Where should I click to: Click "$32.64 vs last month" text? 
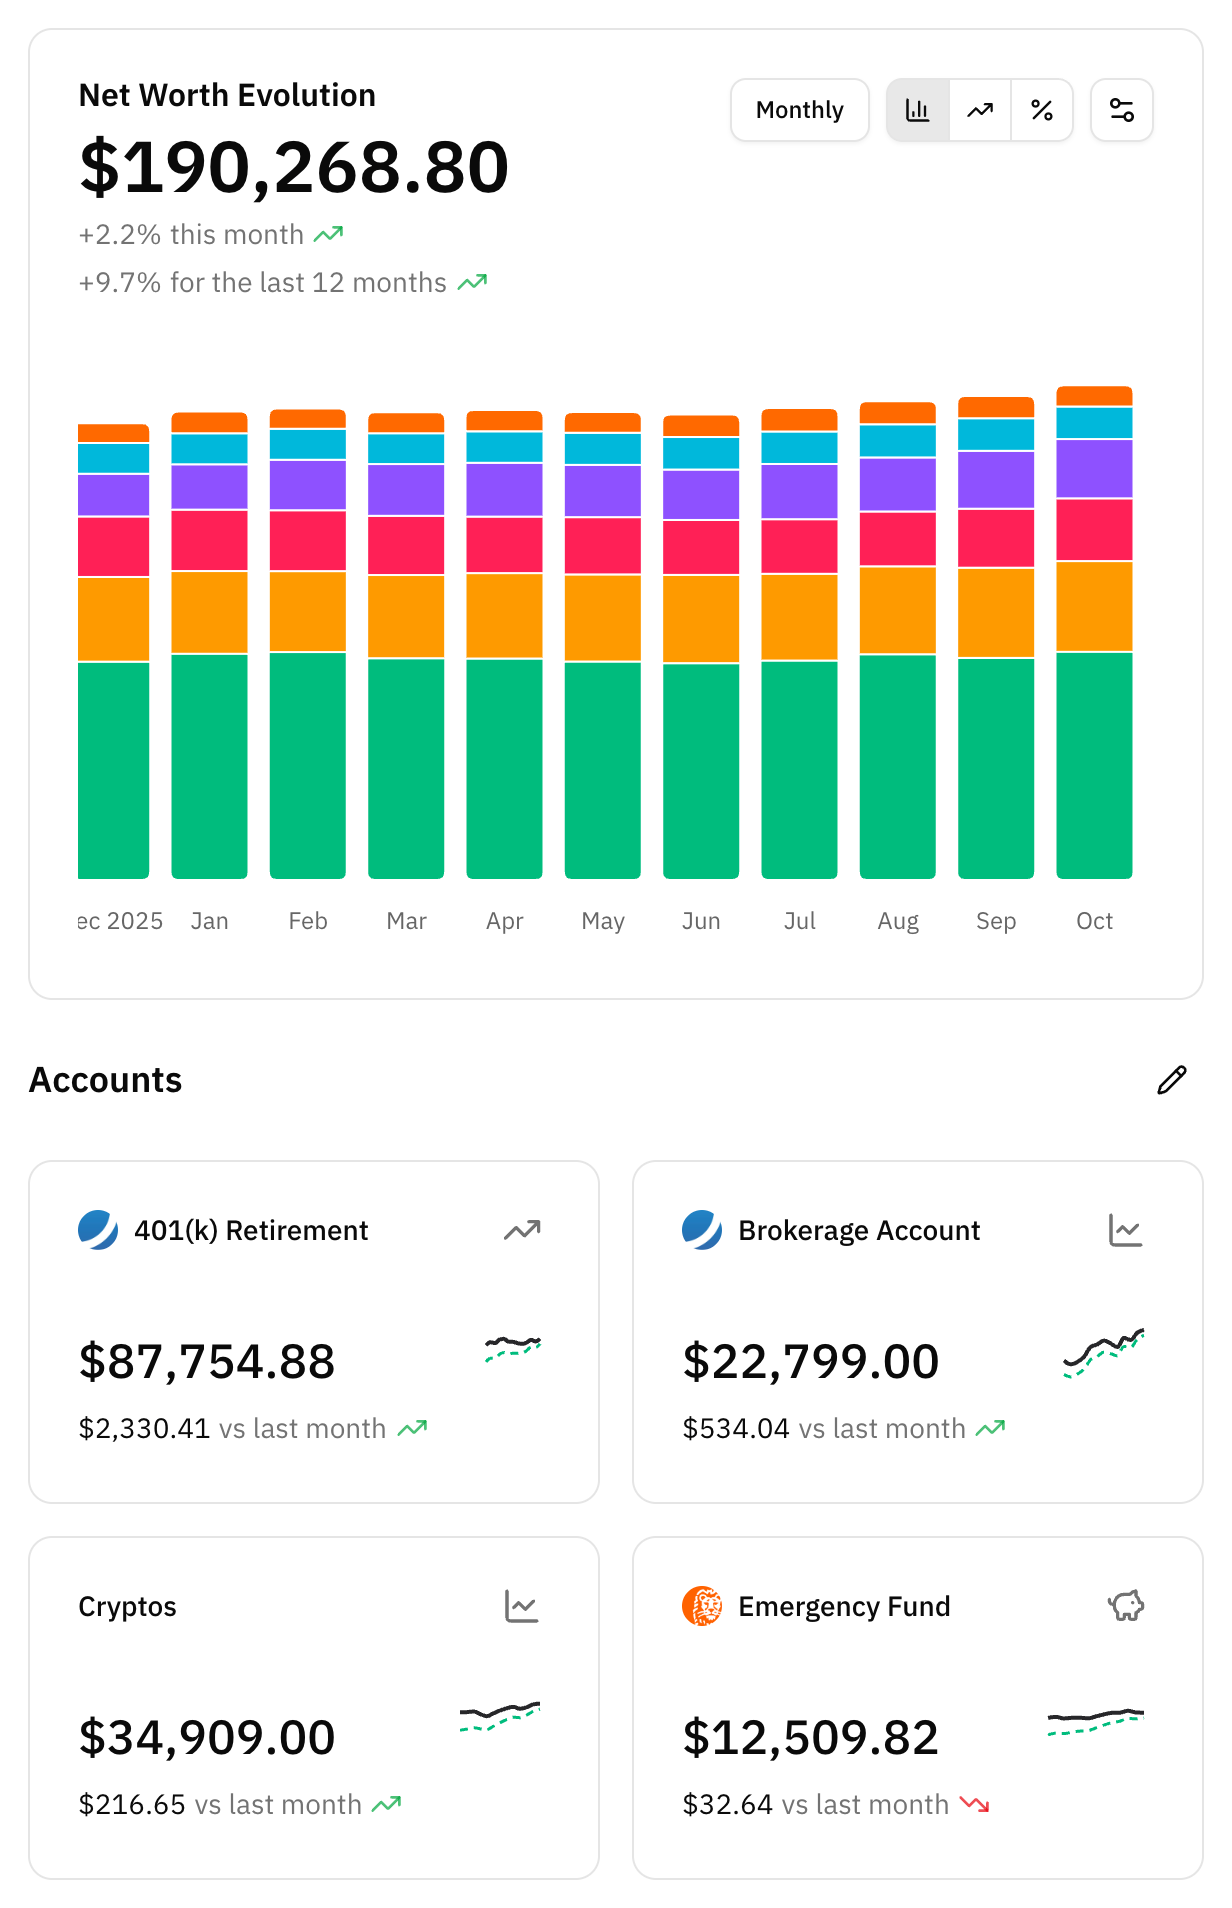coord(815,1804)
